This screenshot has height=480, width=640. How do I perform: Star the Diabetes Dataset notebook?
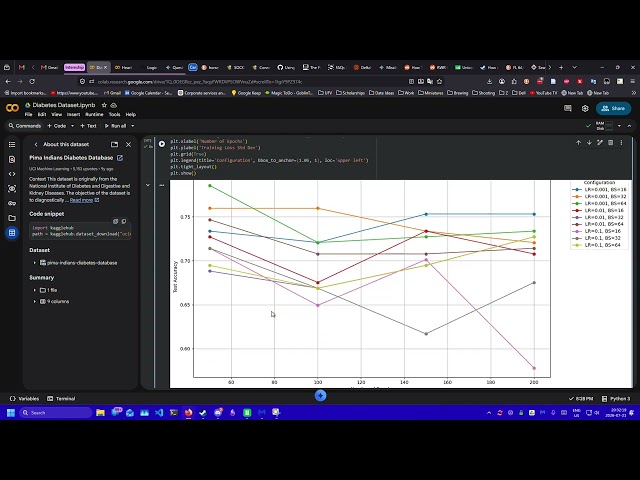click(104, 105)
